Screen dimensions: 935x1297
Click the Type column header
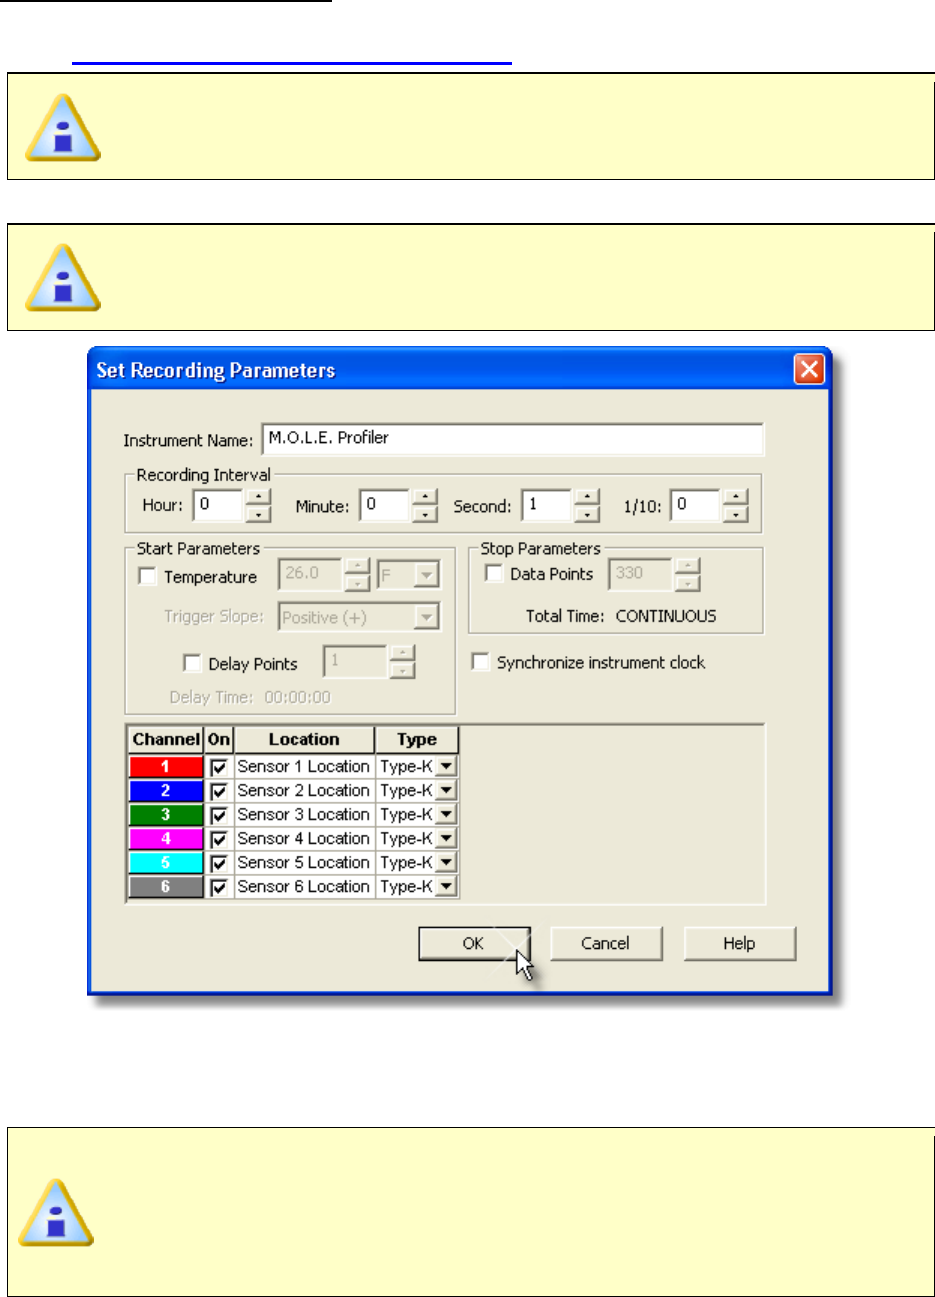pyautogui.click(x=417, y=740)
